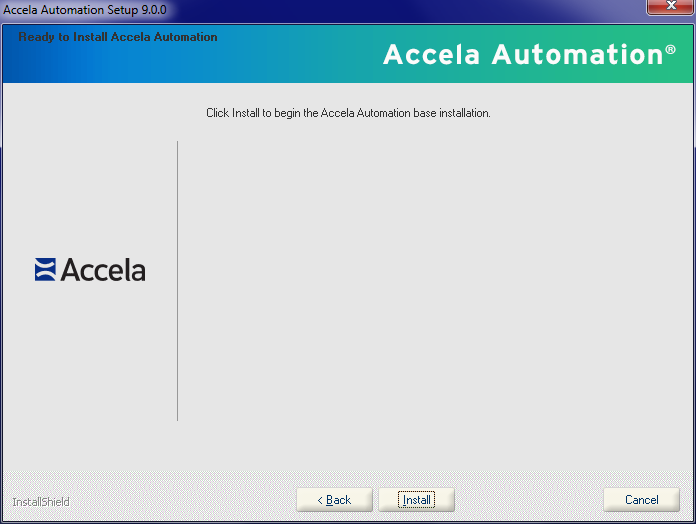Screen dimensions: 696x524
Task: Click the vertical divider line beside the logo
Action: 177,280
